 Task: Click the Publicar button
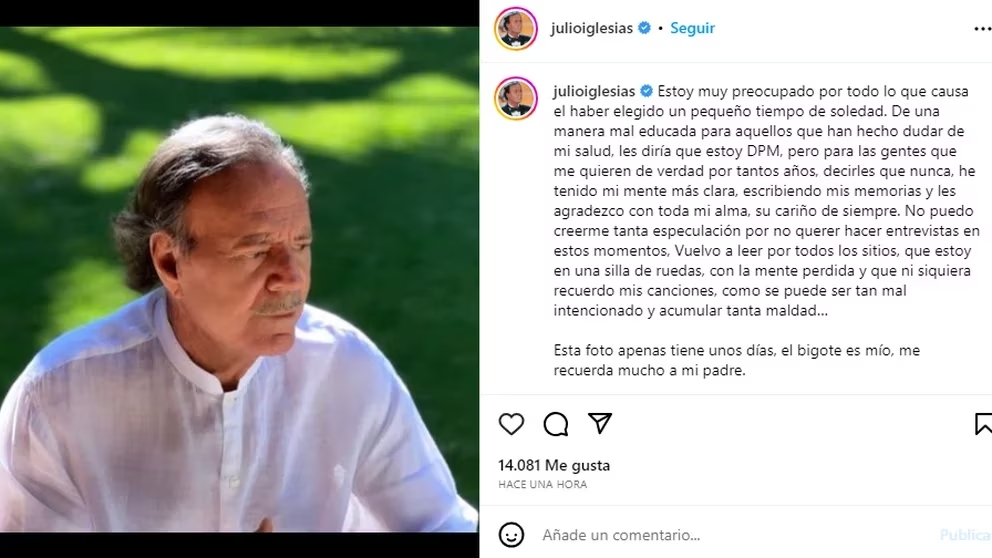click(x=965, y=535)
